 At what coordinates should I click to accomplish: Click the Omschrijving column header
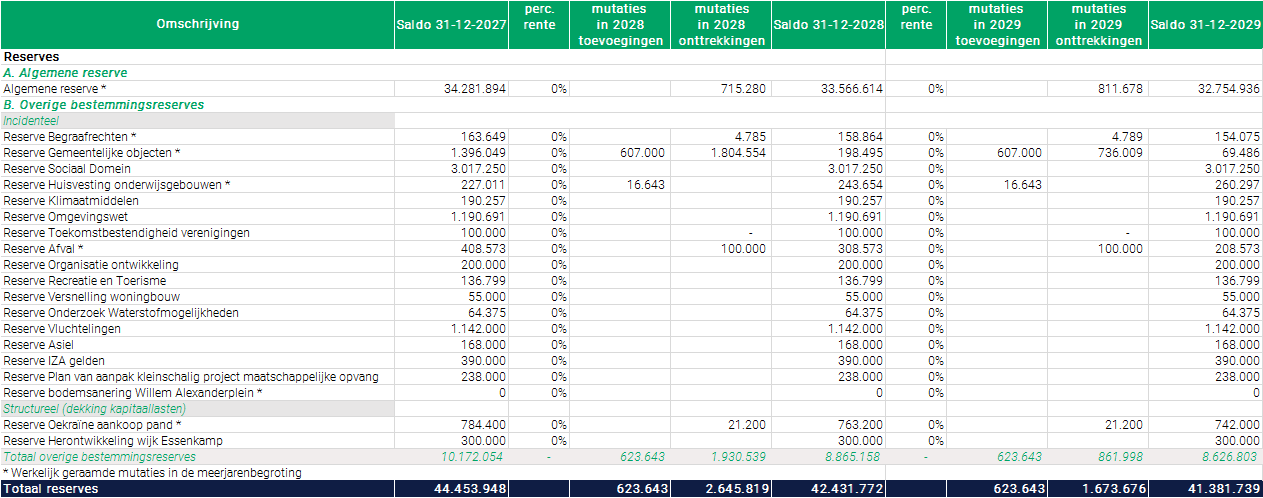[x=197, y=24]
